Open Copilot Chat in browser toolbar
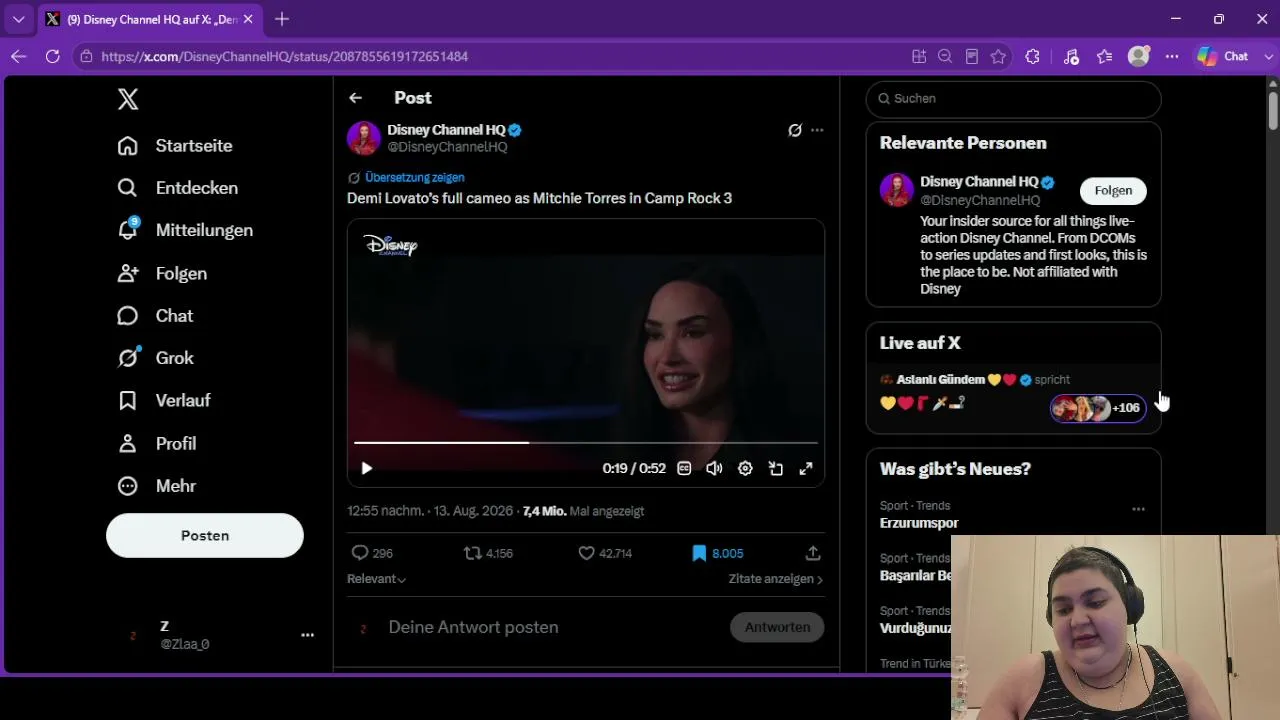 pyautogui.click(x=1224, y=57)
